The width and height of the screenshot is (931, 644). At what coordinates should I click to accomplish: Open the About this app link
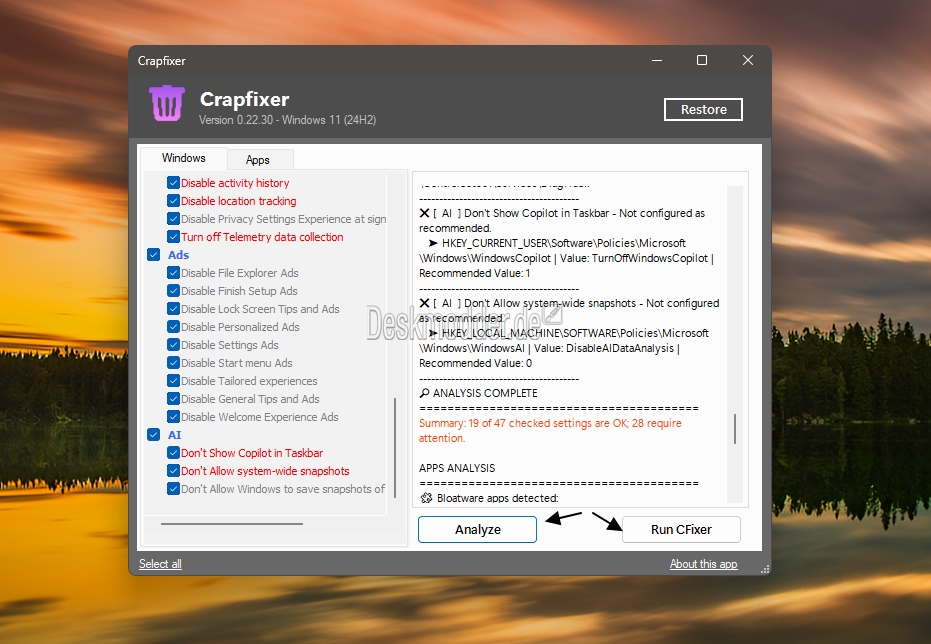(704, 564)
